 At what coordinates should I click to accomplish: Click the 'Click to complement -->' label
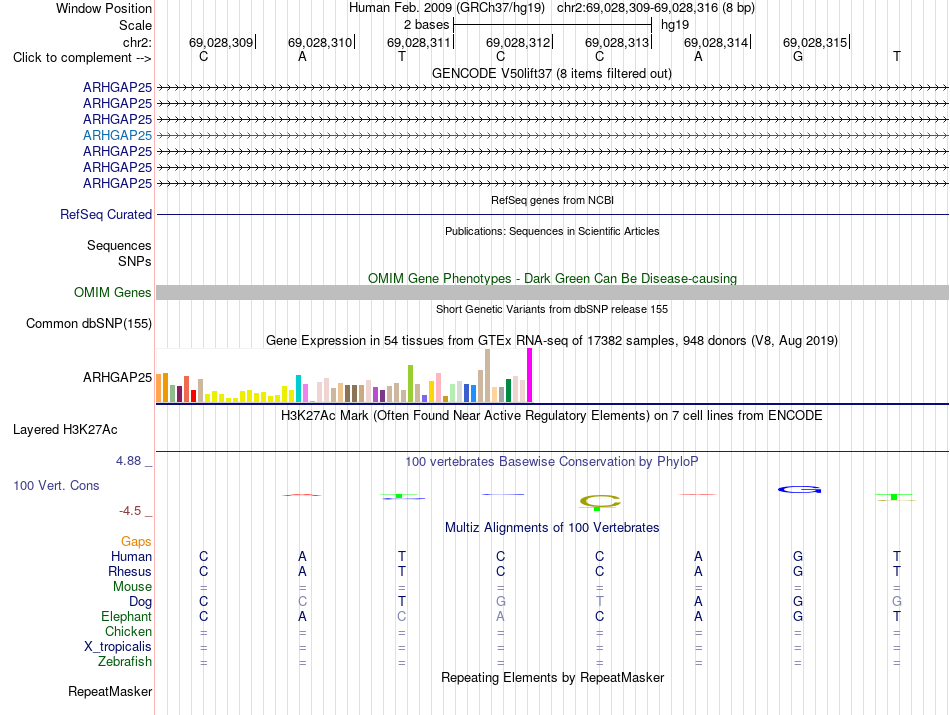82,58
